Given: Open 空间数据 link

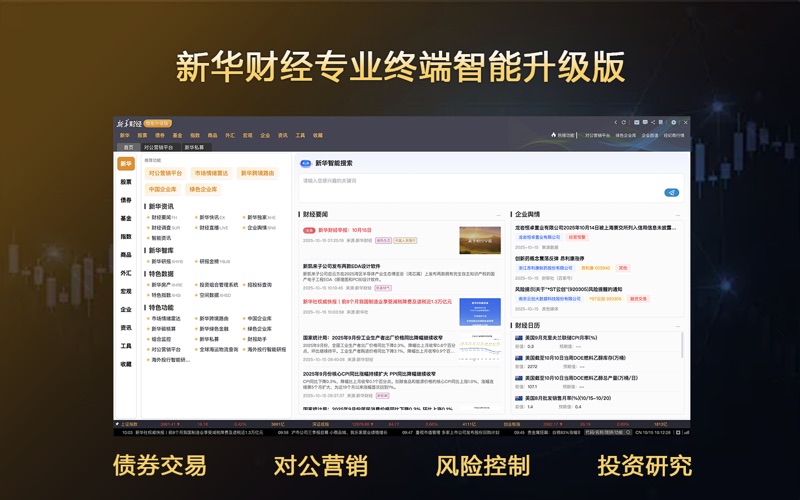Looking at the screenshot, I should (213, 295).
